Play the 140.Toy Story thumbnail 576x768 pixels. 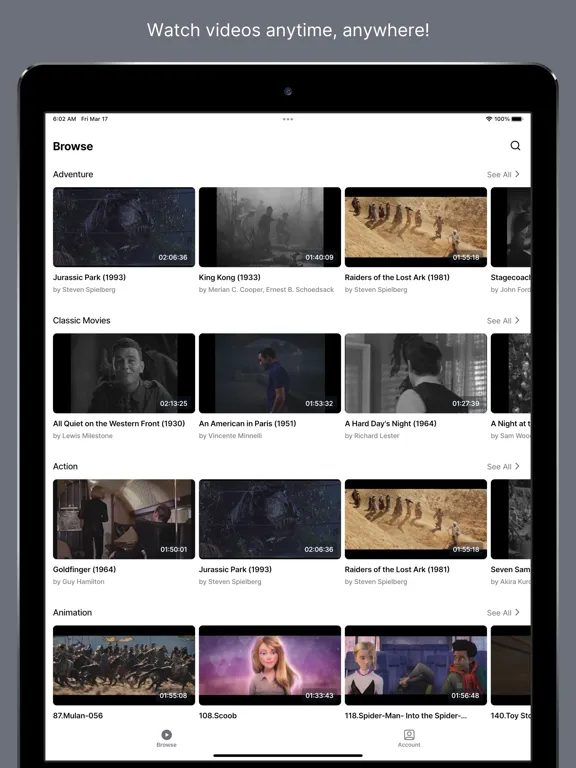click(511, 665)
